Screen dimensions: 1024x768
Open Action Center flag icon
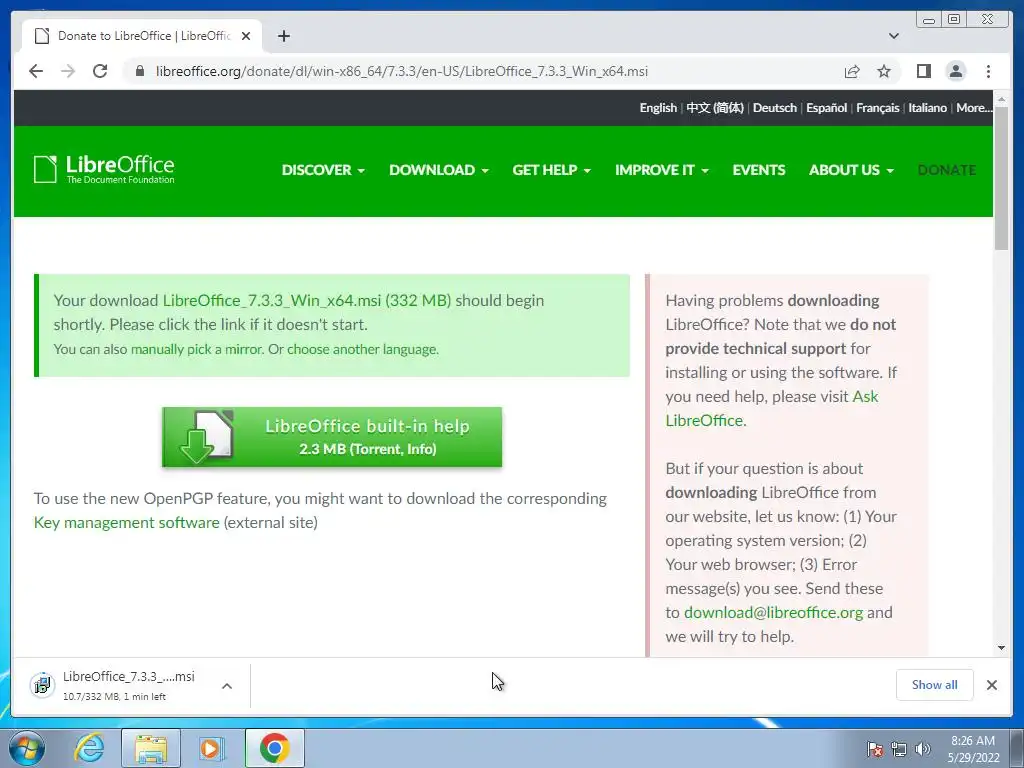[x=875, y=748]
